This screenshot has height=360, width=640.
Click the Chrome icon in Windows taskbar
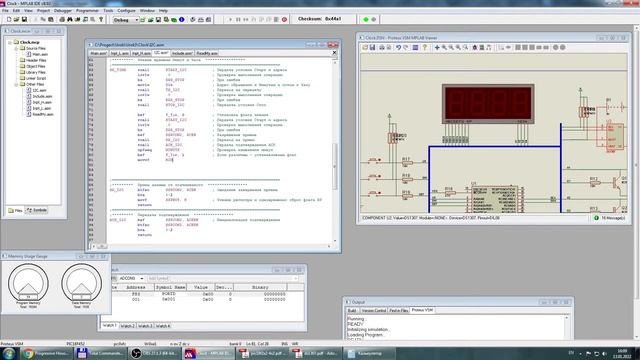click(28, 353)
